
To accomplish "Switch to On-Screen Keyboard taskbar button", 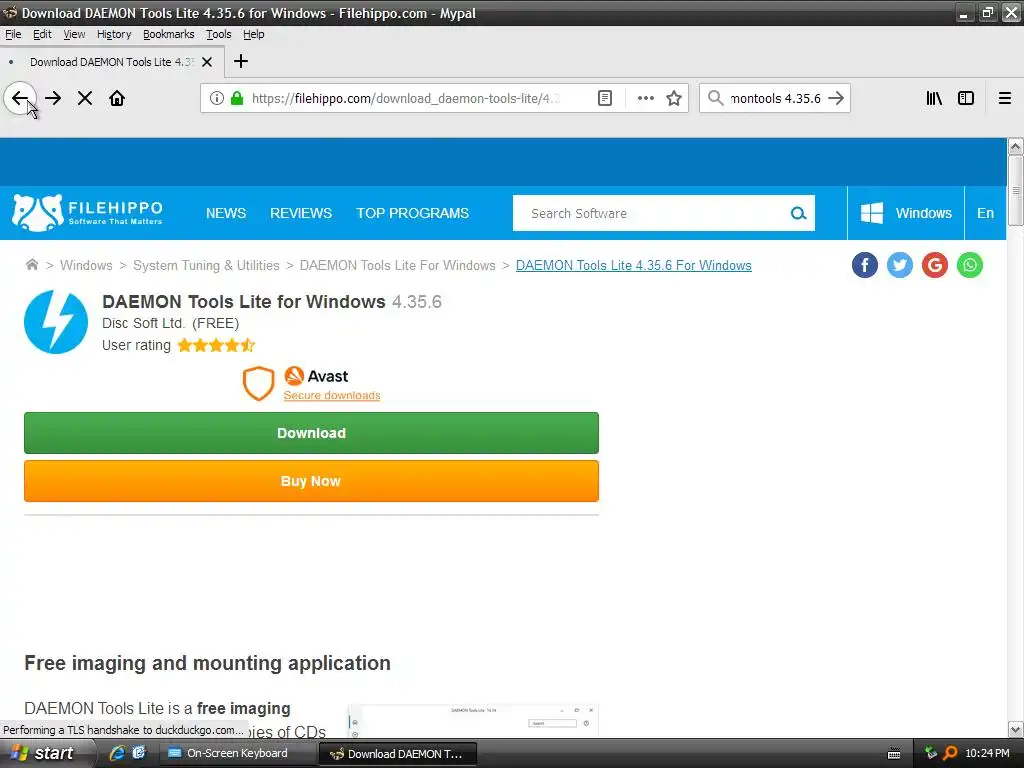I will click(236, 753).
